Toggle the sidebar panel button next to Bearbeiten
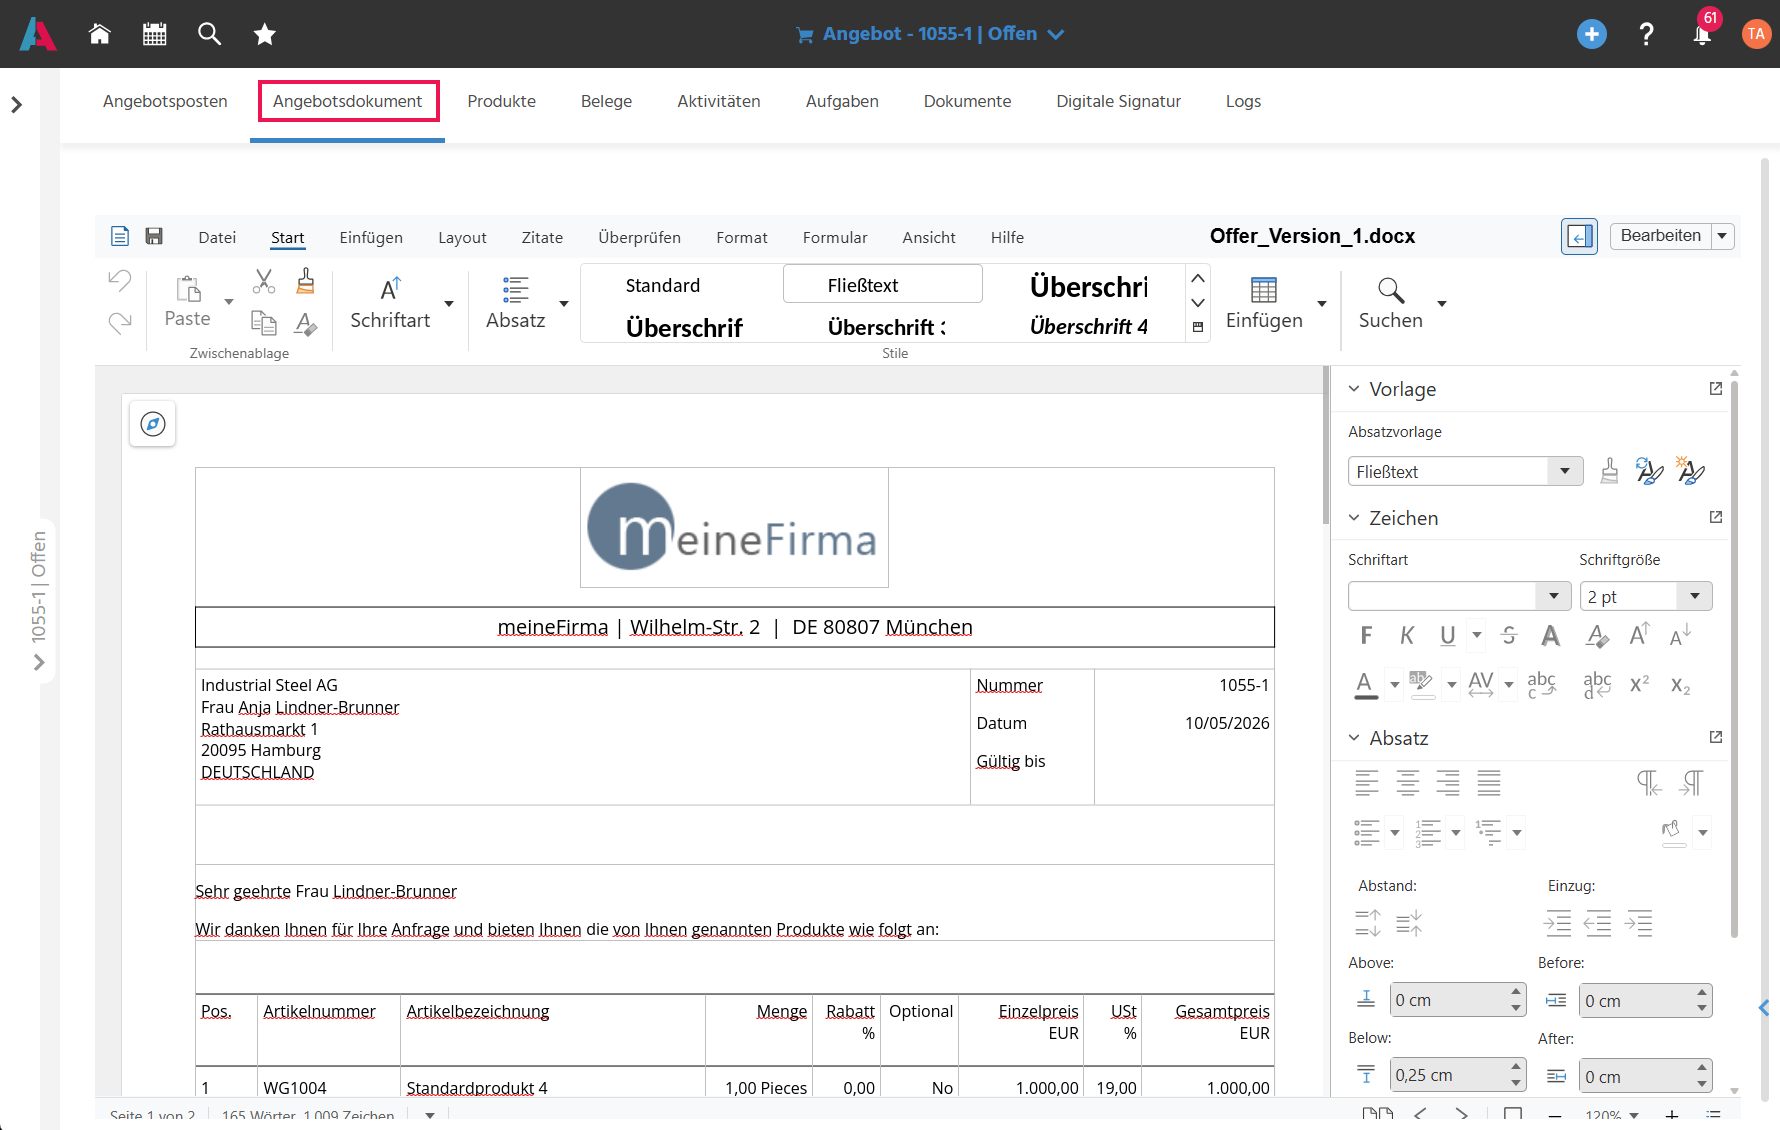This screenshot has width=1780, height=1130. click(x=1579, y=236)
